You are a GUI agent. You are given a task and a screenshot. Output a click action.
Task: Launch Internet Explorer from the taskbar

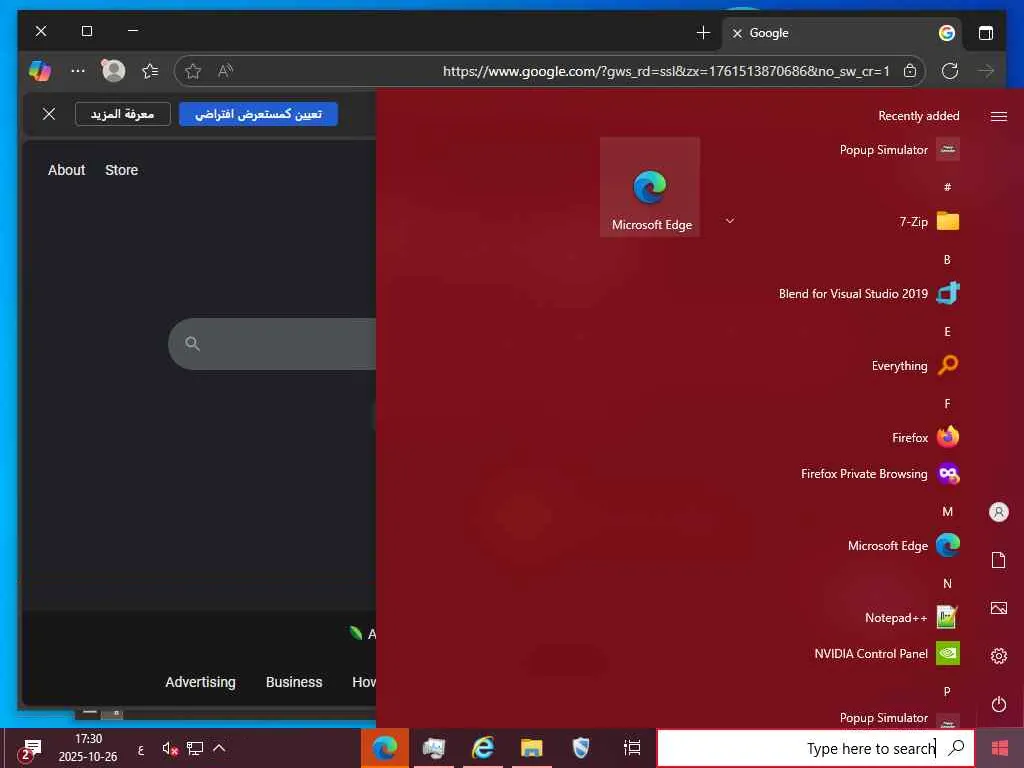[483, 748]
